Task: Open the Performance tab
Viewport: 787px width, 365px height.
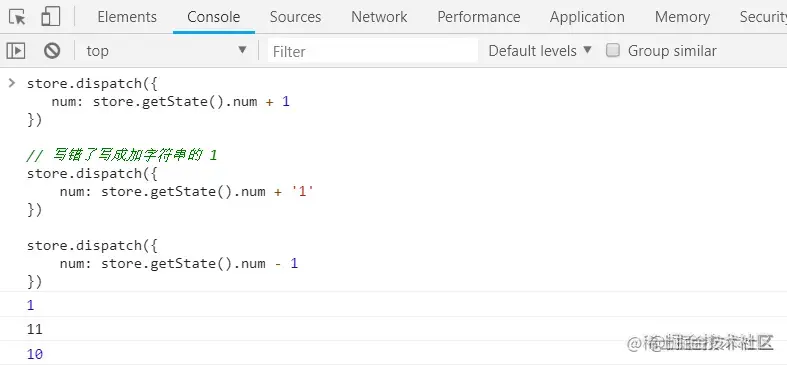Action: [478, 17]
